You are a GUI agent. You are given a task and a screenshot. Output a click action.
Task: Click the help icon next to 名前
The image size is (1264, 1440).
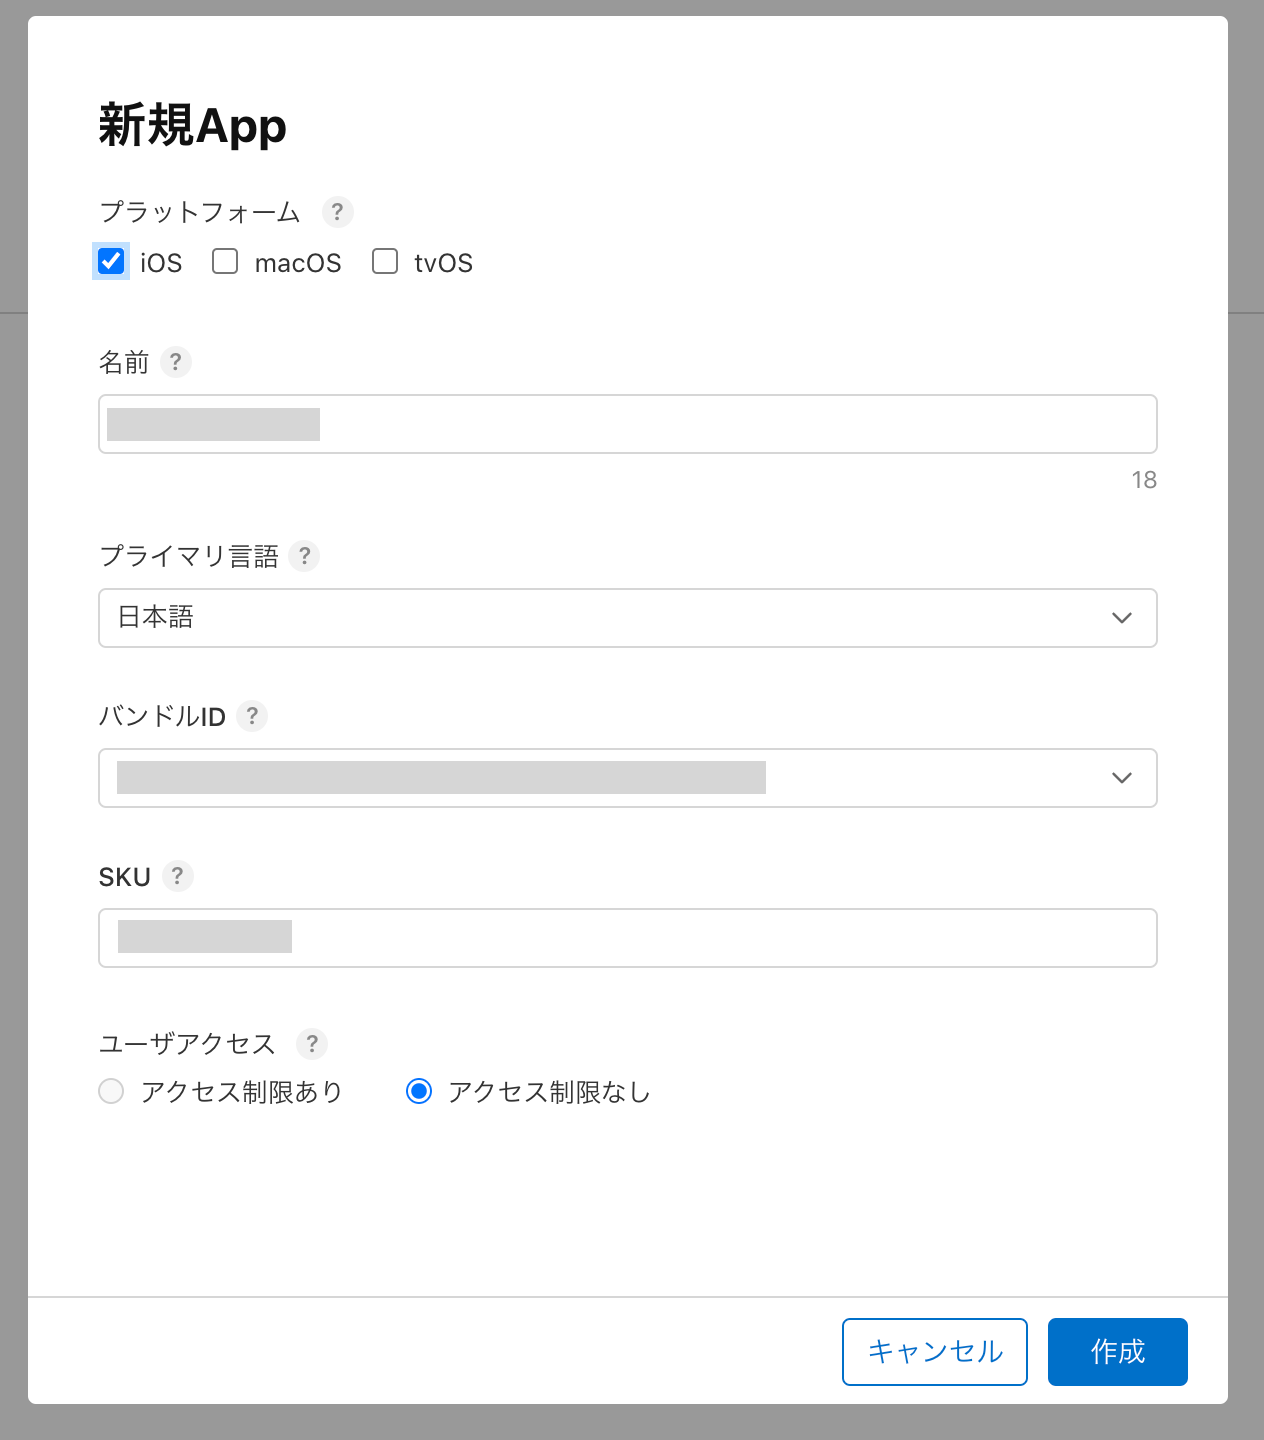[x=176, y=362]
